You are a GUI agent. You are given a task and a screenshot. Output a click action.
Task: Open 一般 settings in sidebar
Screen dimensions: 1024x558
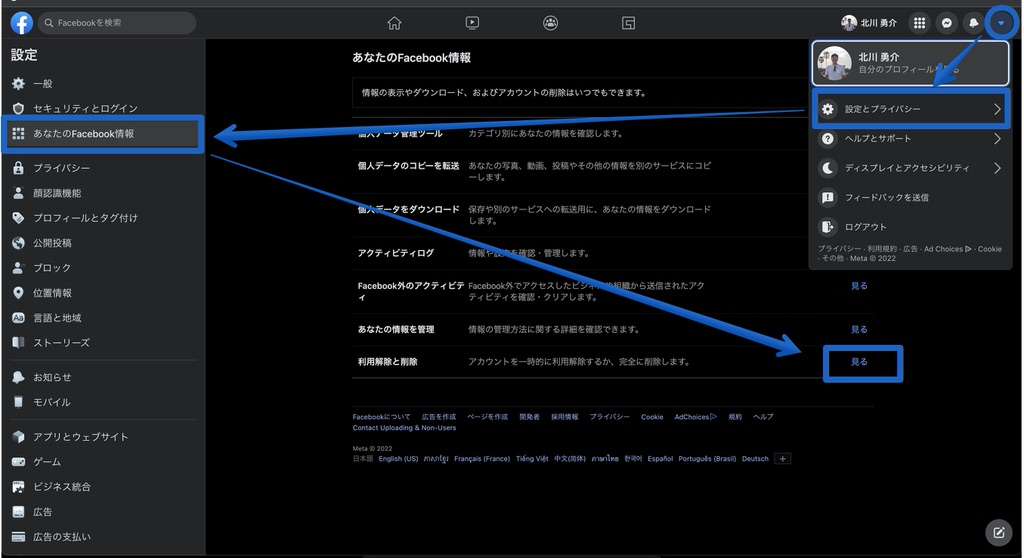coord(103,84)
